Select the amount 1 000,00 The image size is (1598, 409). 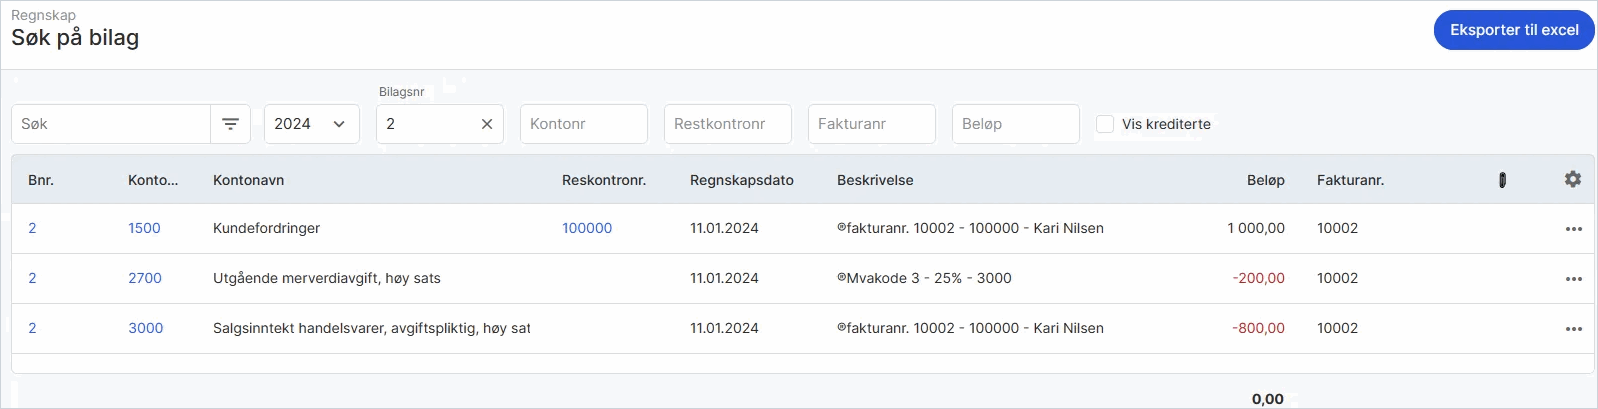[1256, 228]
